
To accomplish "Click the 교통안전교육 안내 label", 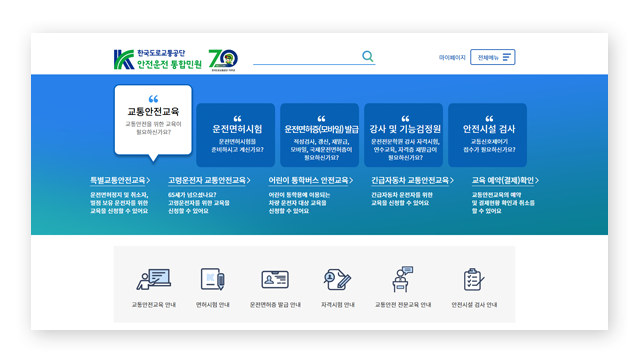I will (153, 305).
